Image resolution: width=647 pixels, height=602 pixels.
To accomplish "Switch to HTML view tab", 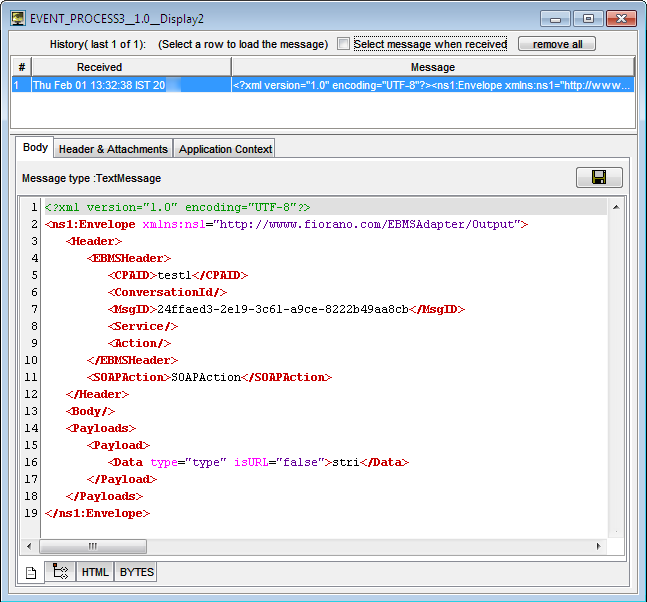I will [95, 572].
